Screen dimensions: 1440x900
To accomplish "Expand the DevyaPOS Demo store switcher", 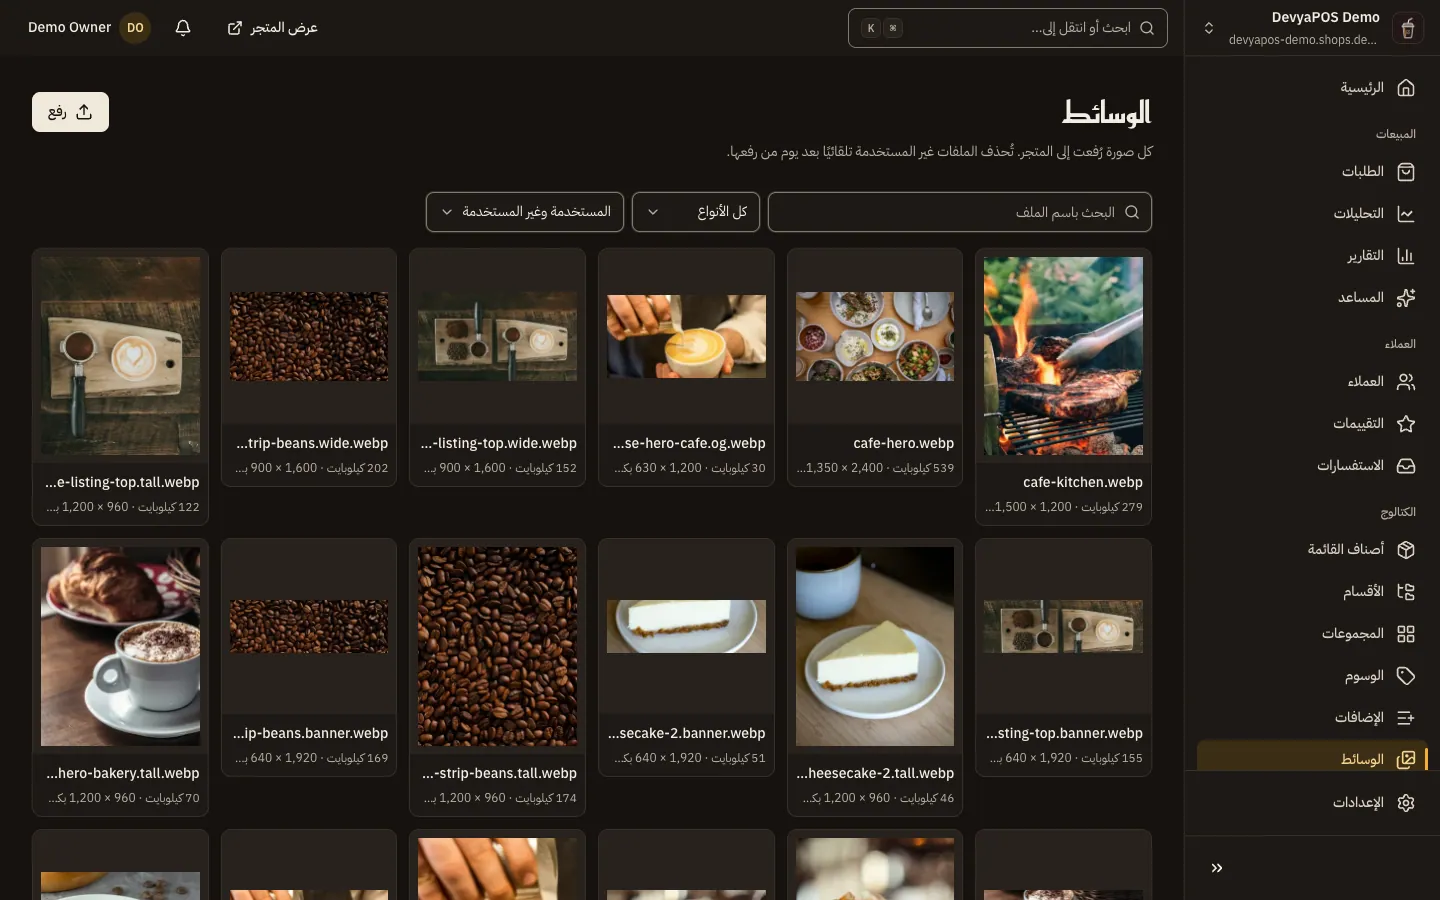I will point(1209,28).
